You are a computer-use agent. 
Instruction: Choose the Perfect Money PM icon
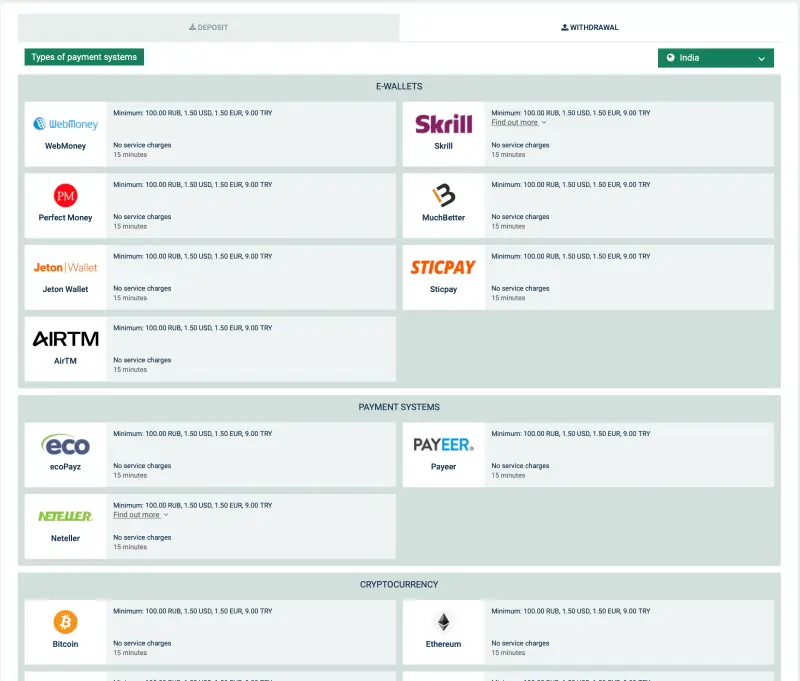[65, 195]
